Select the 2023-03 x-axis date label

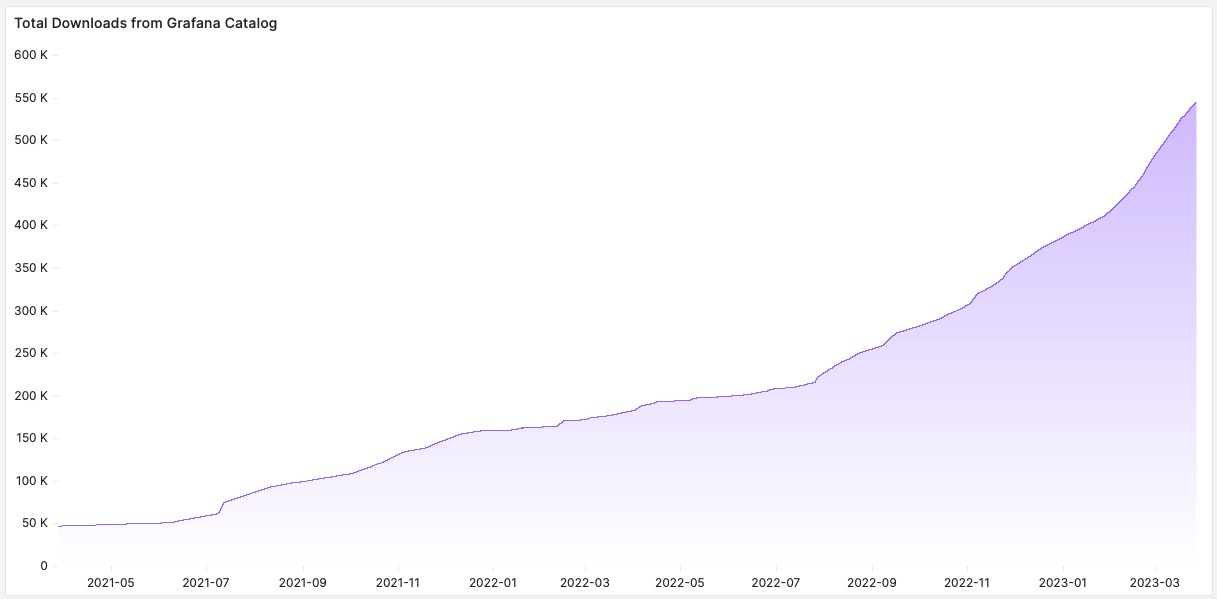pyautogui.click(x=1155, y=582)
